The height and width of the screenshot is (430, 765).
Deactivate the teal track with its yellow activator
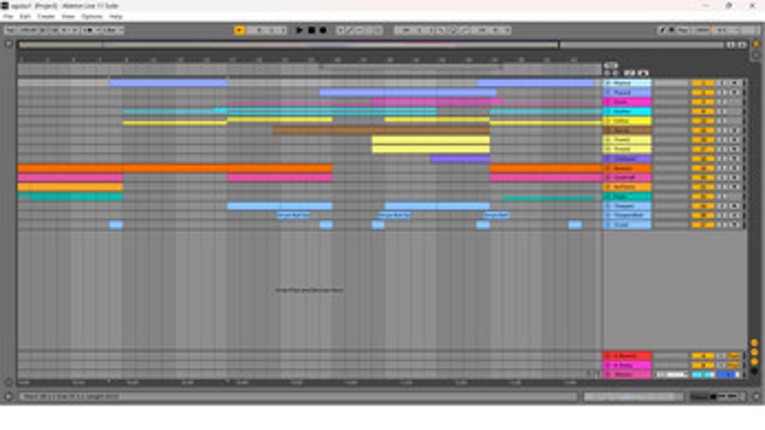click(703, 196)
